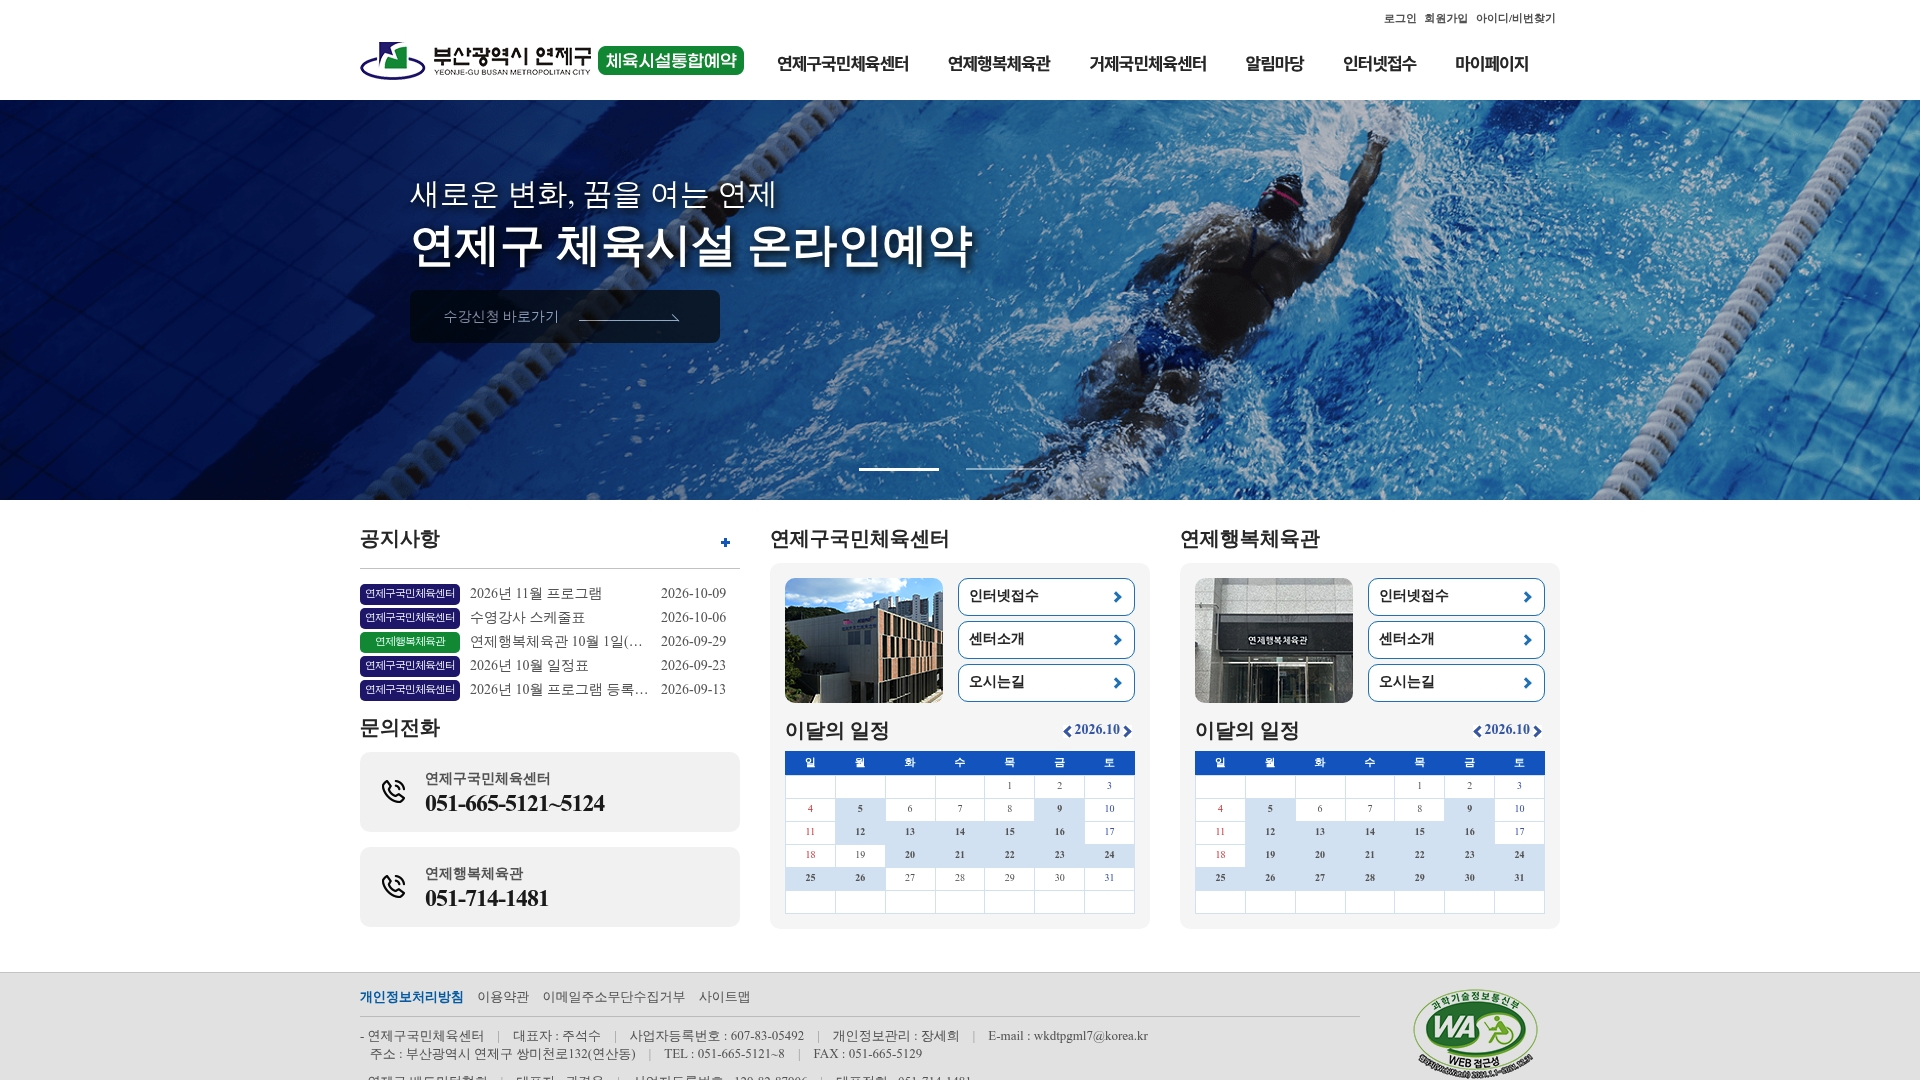
Task: Go to previous month in 연제행복체육관 calendar
Action: [x=1477, y=731]
